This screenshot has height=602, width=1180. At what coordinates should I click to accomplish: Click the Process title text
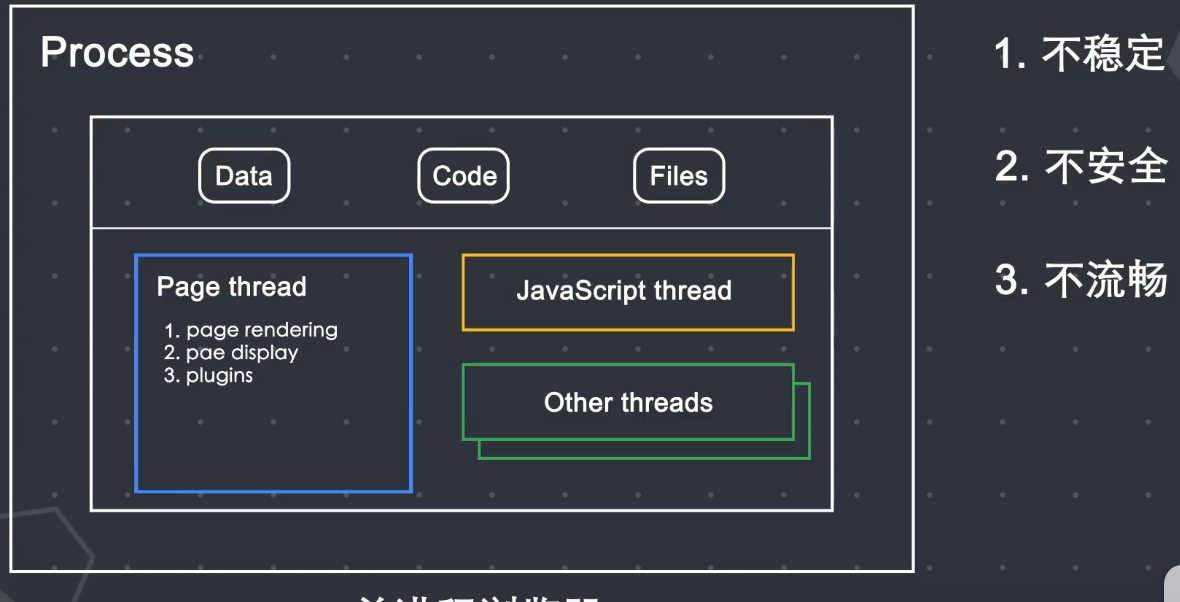tap(117, 52)
